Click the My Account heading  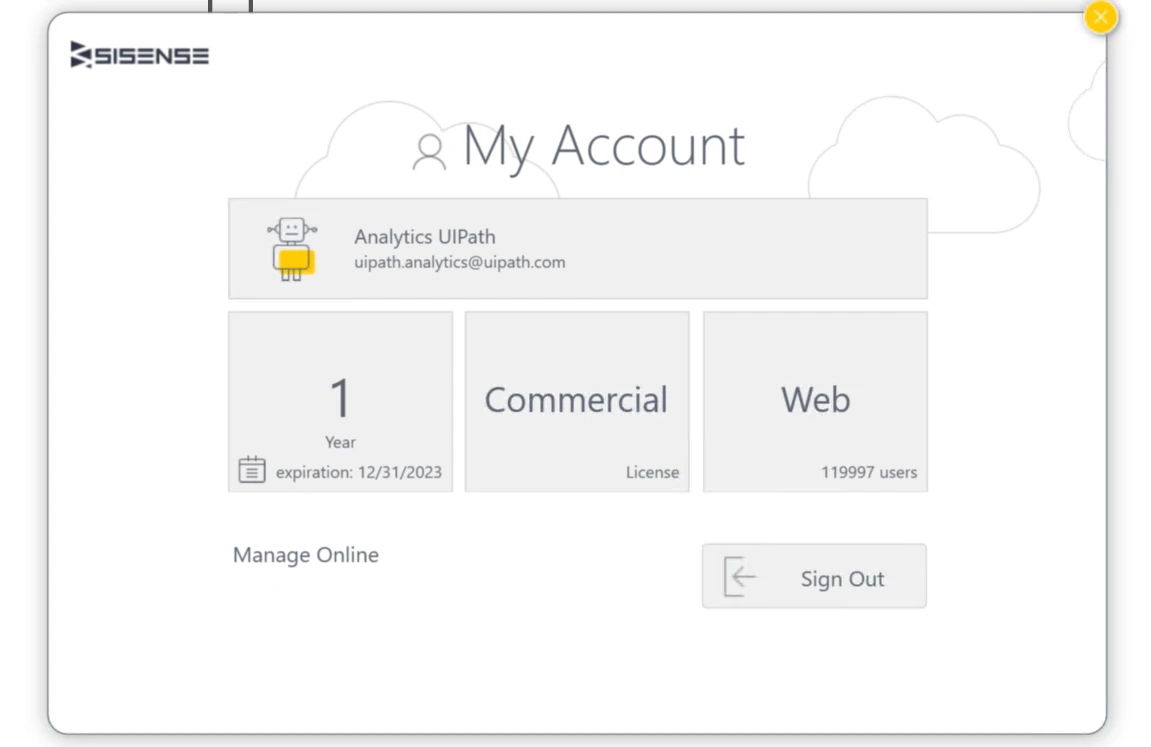point(604,146)
